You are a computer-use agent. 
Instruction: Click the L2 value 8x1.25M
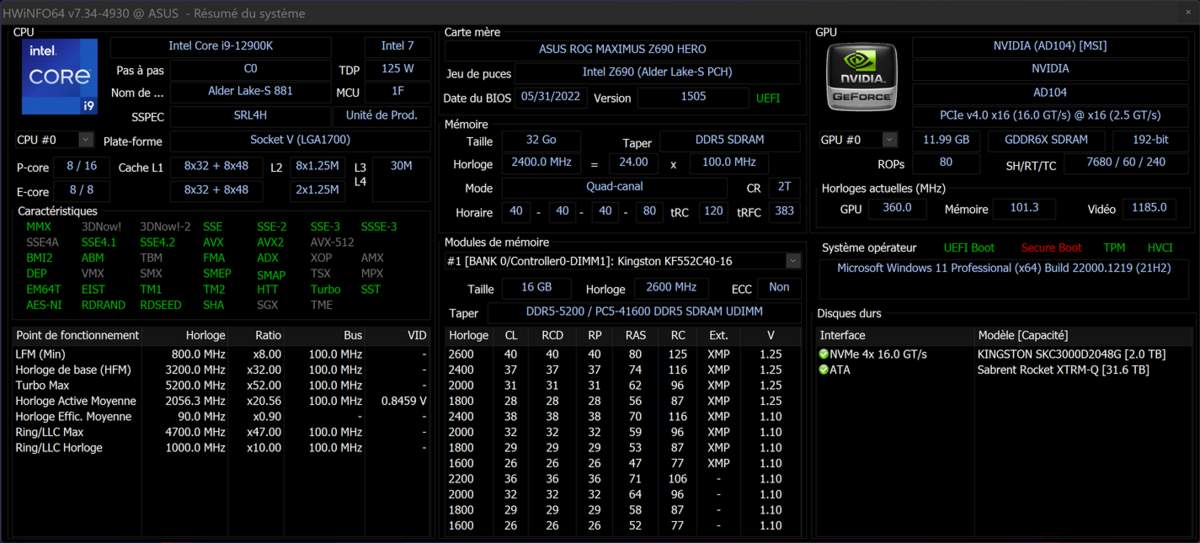pyautogui.click(x=317, y=166)
